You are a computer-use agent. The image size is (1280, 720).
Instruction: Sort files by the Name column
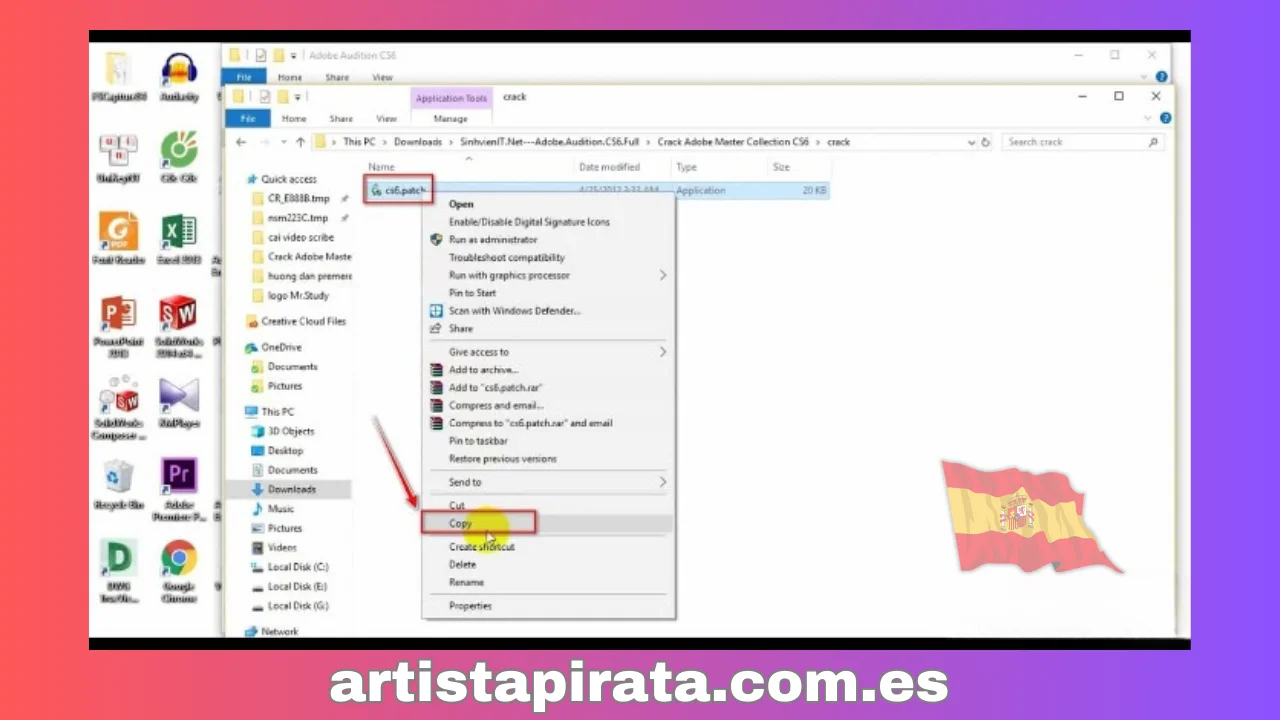point(381,167)
